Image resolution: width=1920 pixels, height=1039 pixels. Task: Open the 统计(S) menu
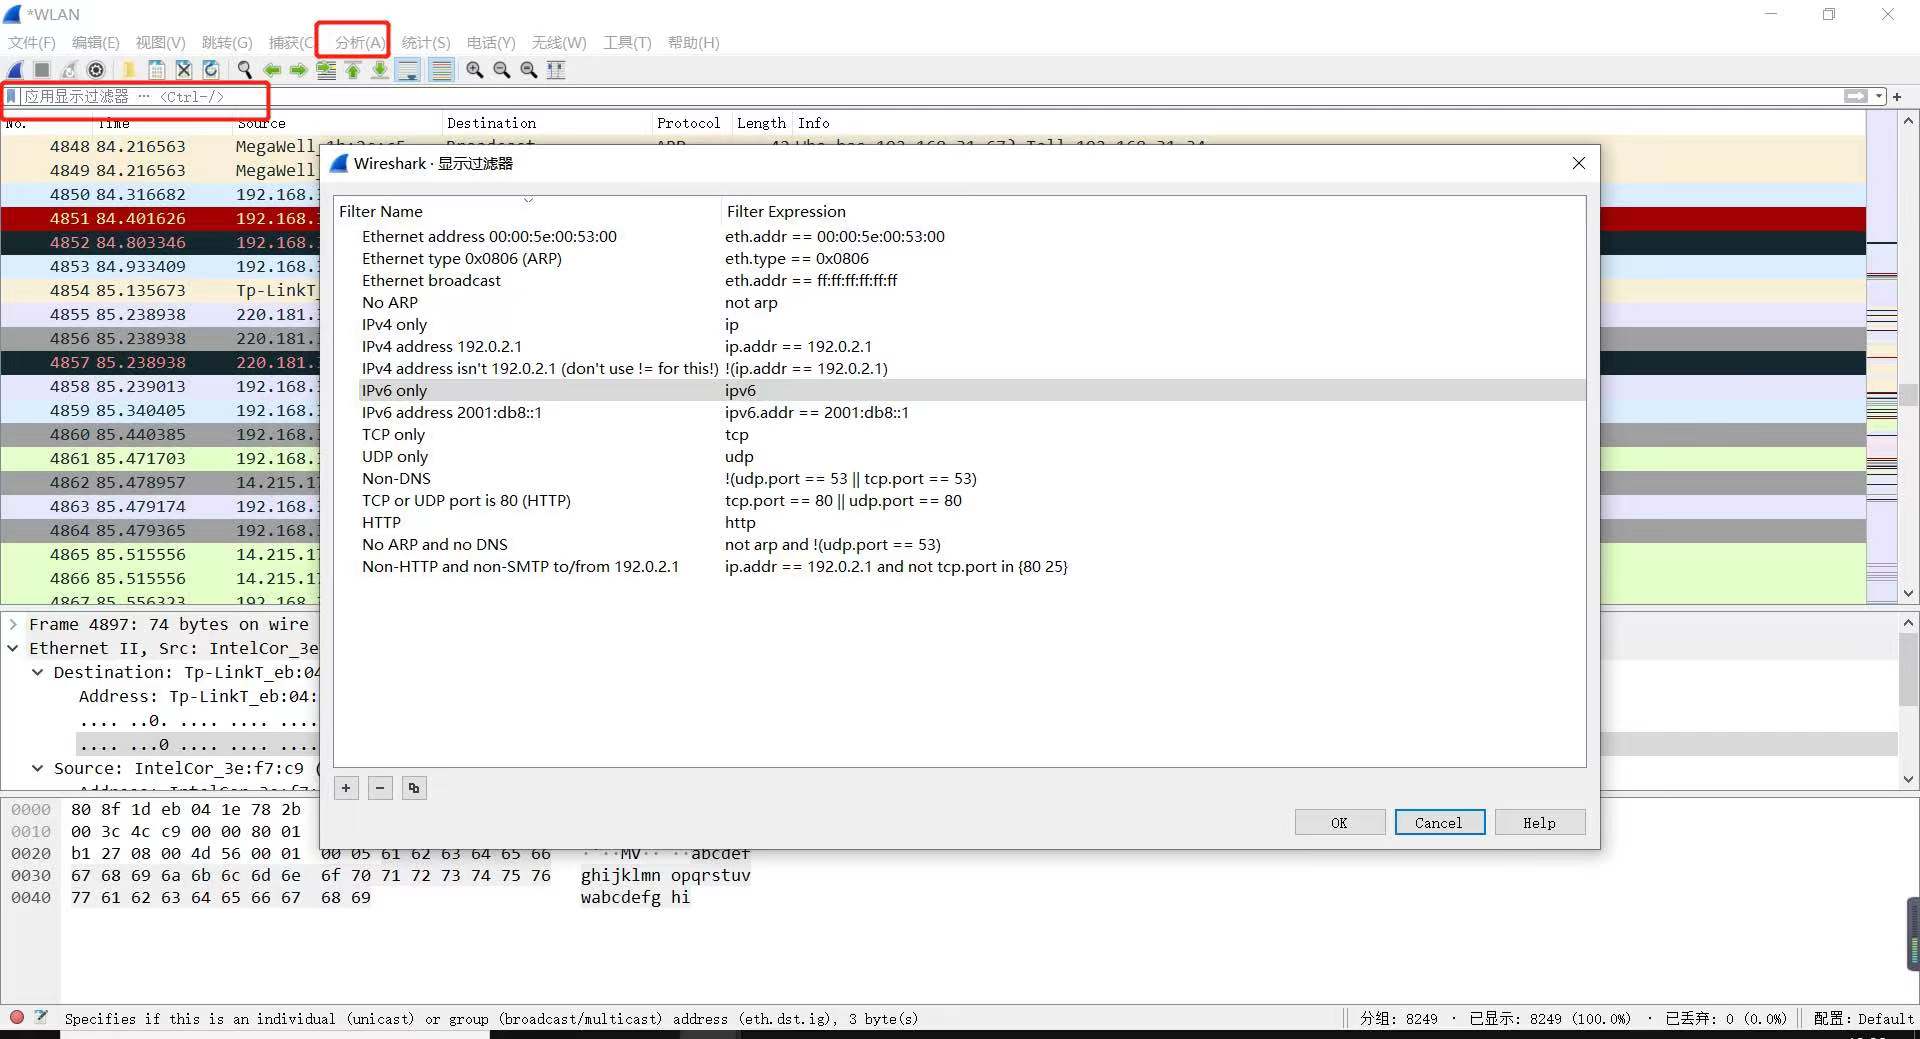(426, 42)
